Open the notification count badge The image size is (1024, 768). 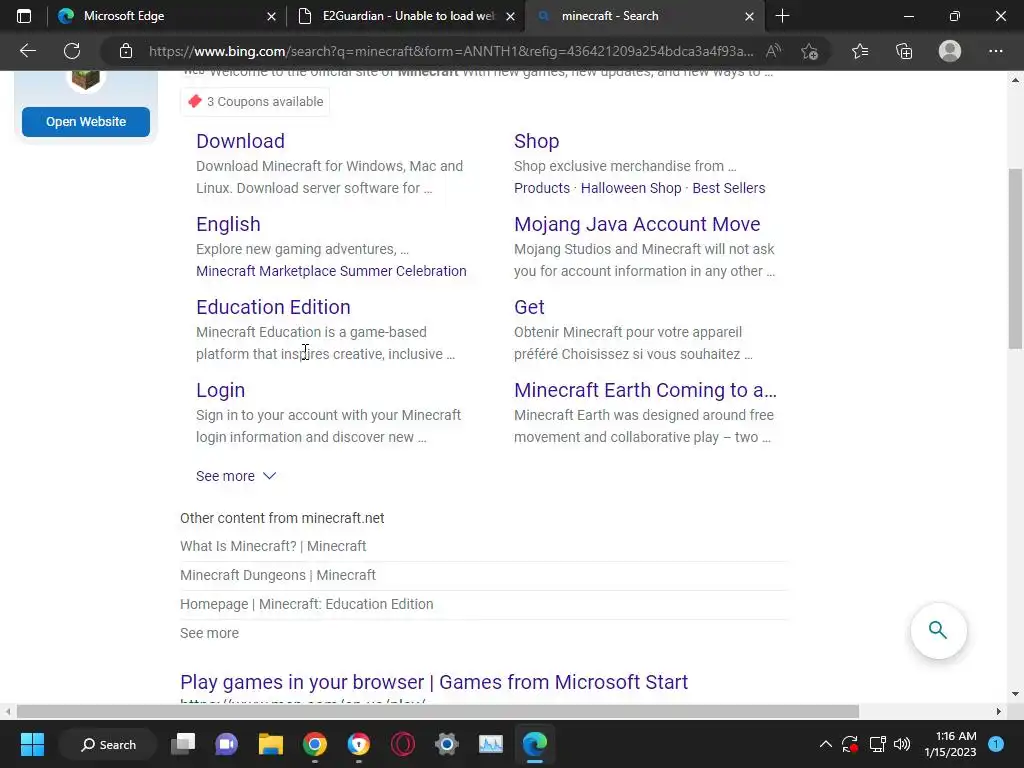click(995, 744)
